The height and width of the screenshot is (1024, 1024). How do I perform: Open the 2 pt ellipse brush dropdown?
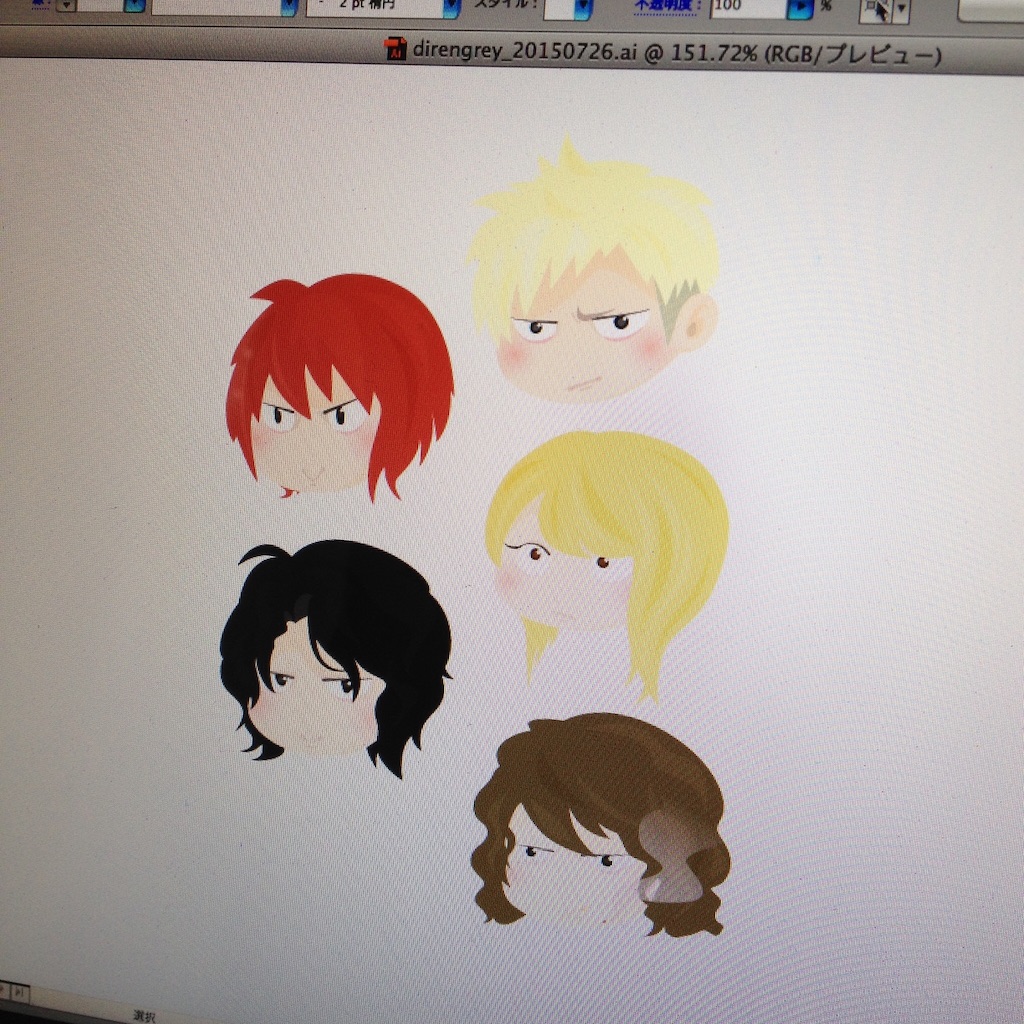pos(451,7)
